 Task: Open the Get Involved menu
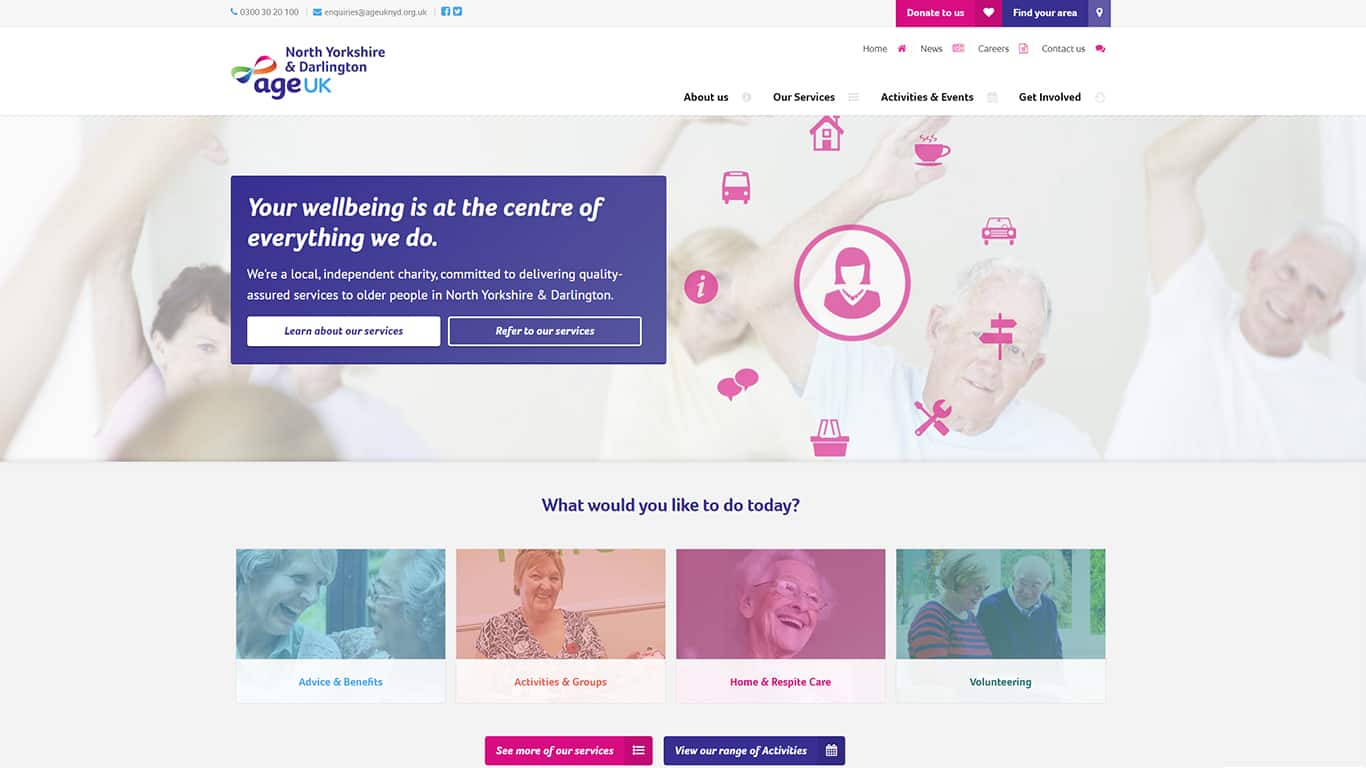(1062, 97)
